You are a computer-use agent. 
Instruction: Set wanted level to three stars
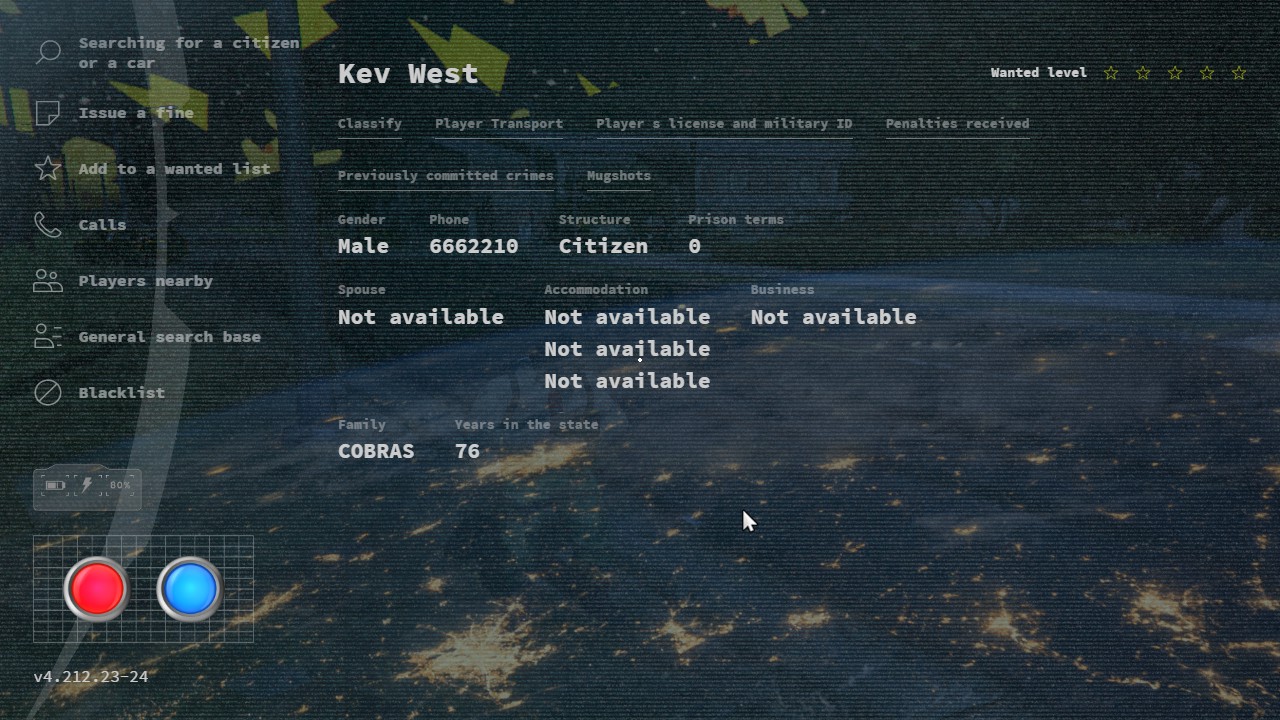[1175, 73]
